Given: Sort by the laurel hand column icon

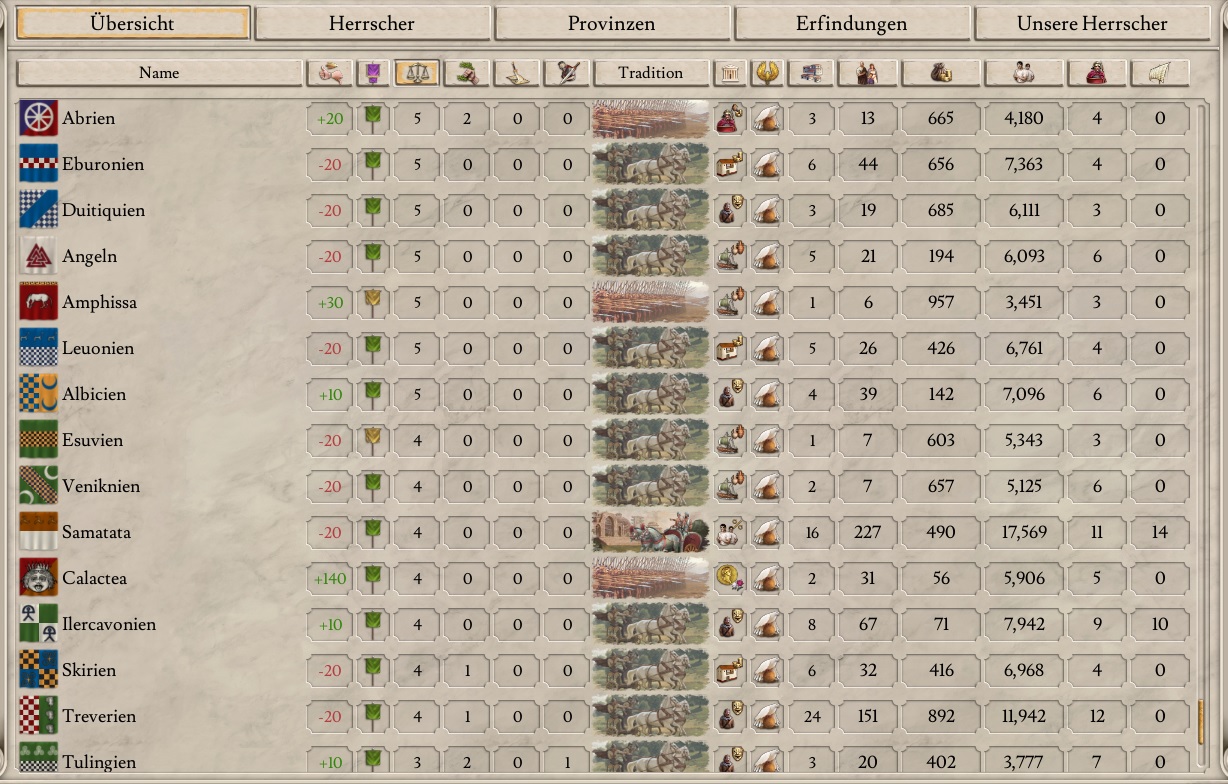Looking at the screenshot, I should [467, 73].
